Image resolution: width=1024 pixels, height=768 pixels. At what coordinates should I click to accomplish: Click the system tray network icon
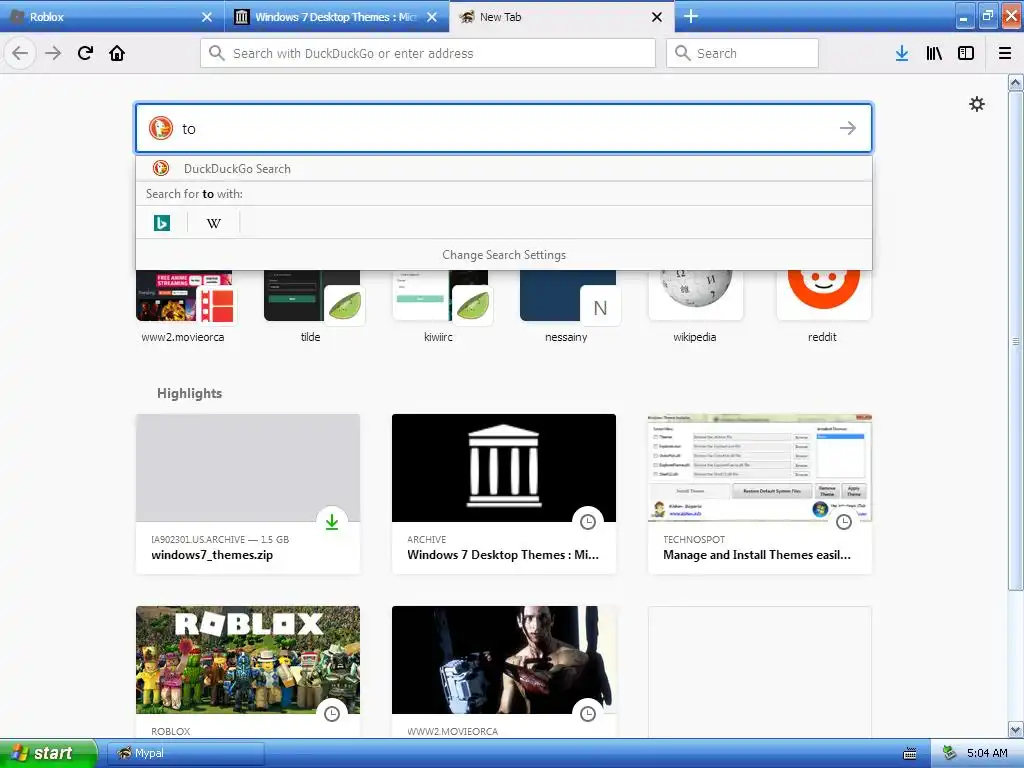[950, 753]
